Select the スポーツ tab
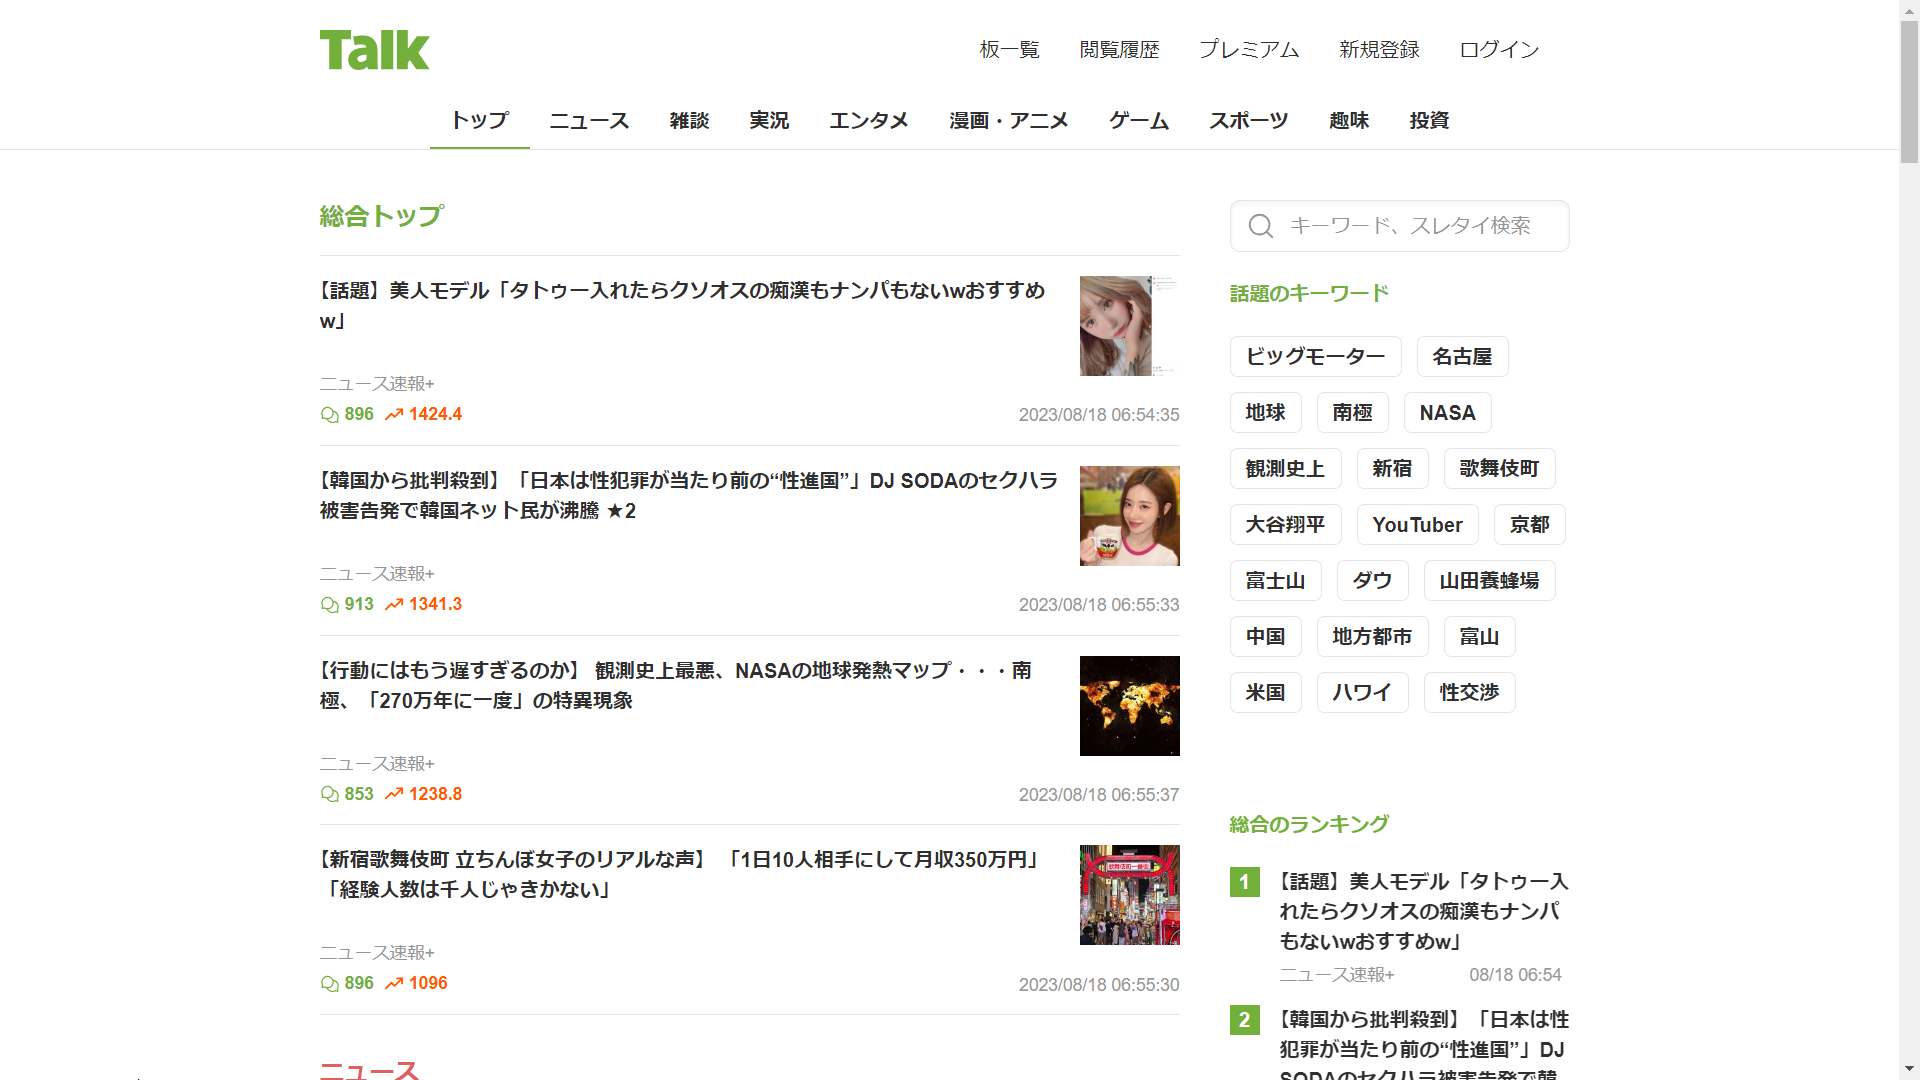The image size is (1920, 1080). click(x=1248, y=121)
